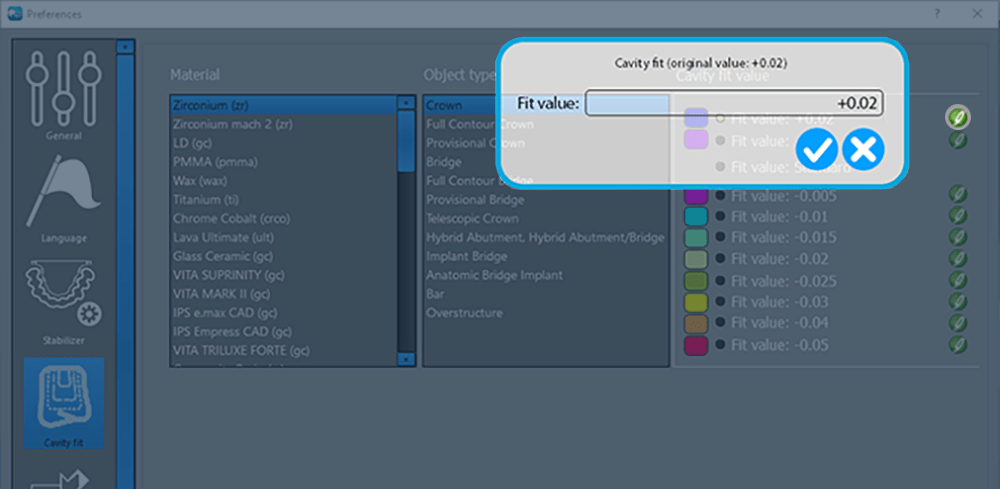
Task: Click the edit icon for fit value -0.005
Action: (x=957, y=194)
